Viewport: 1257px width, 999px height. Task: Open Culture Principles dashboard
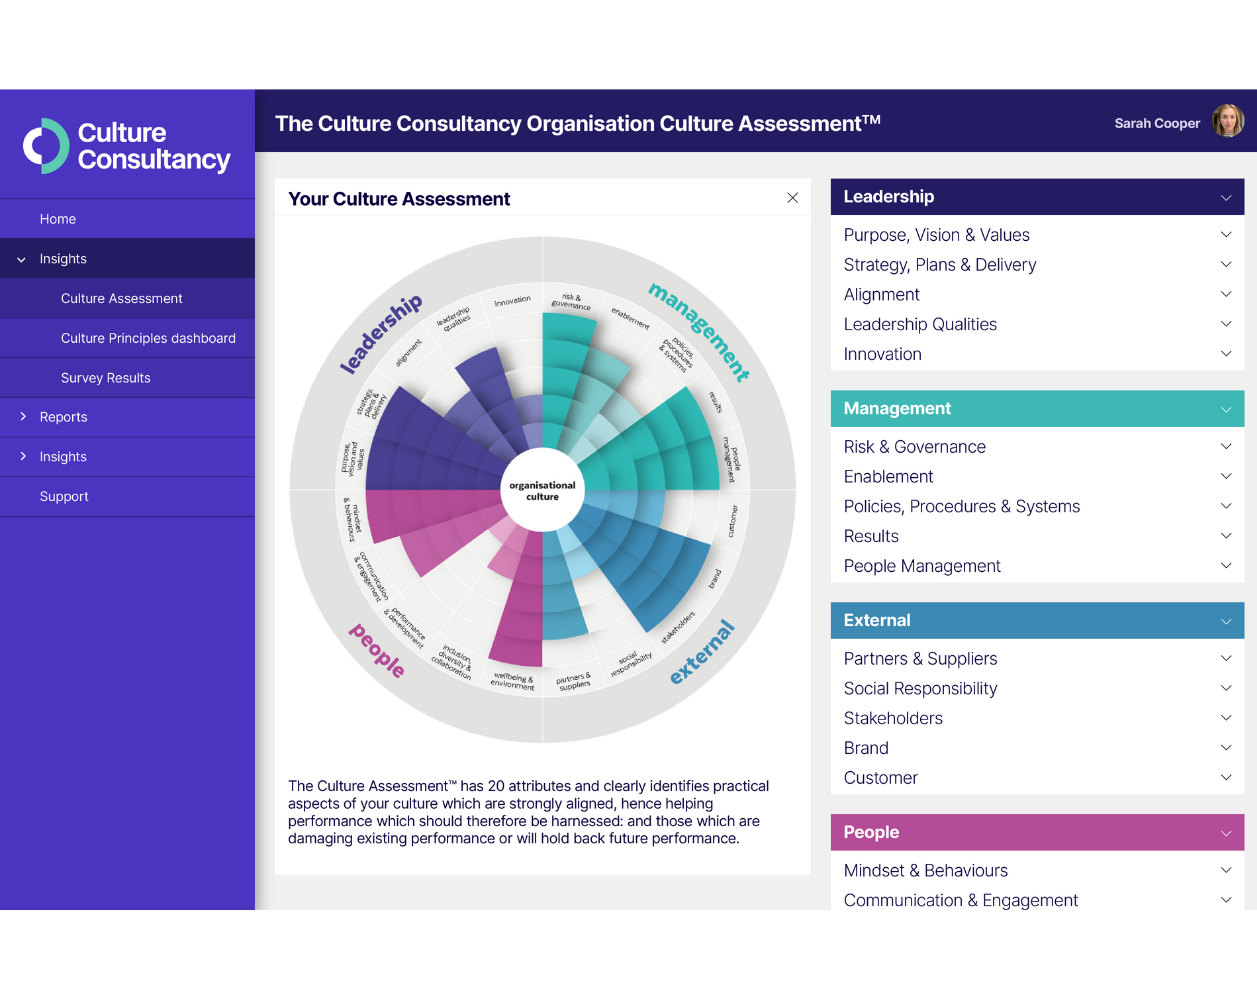coord(148,338)
